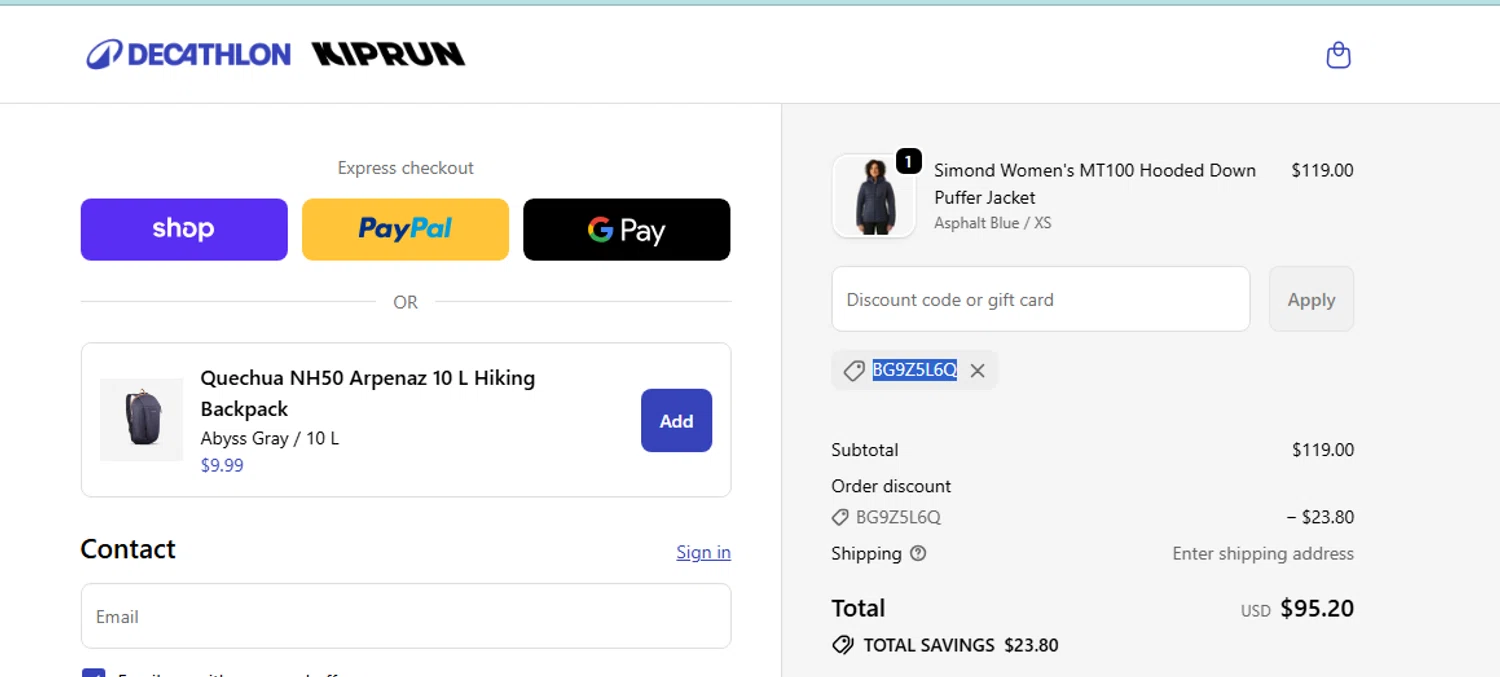
Task: Add Quechua backpack to the order
Action: tap(676, 421)
